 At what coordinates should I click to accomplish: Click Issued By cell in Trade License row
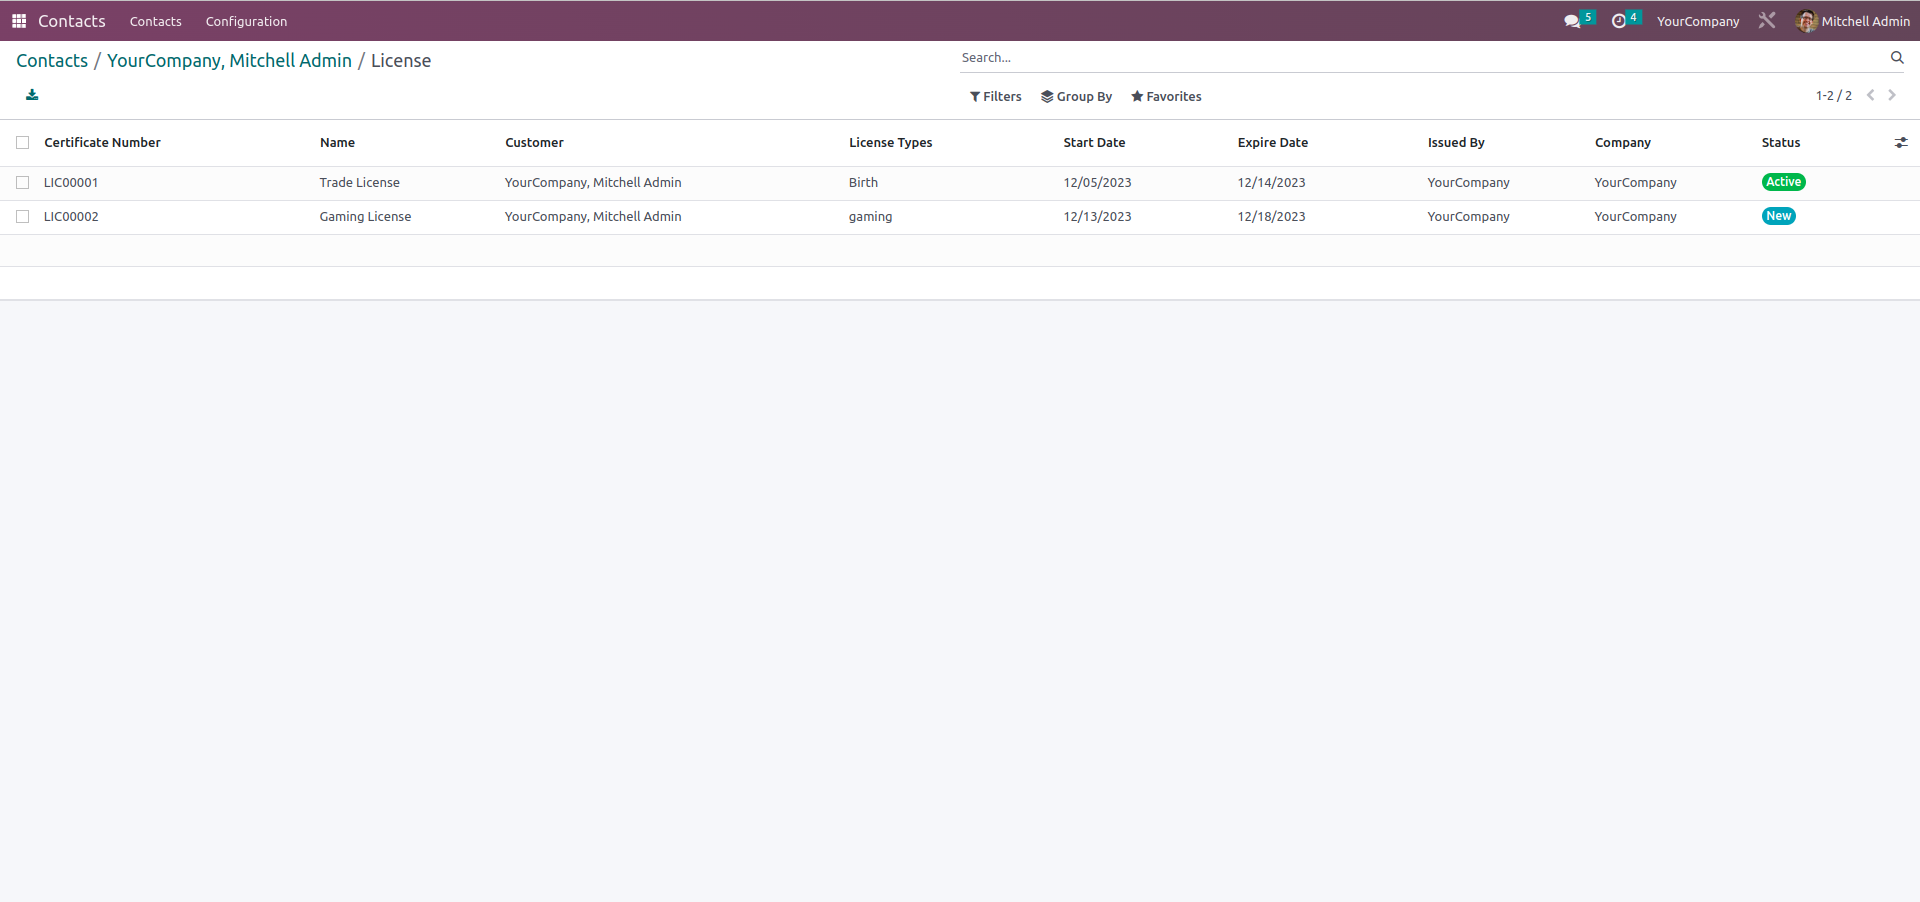(1469, 183)
